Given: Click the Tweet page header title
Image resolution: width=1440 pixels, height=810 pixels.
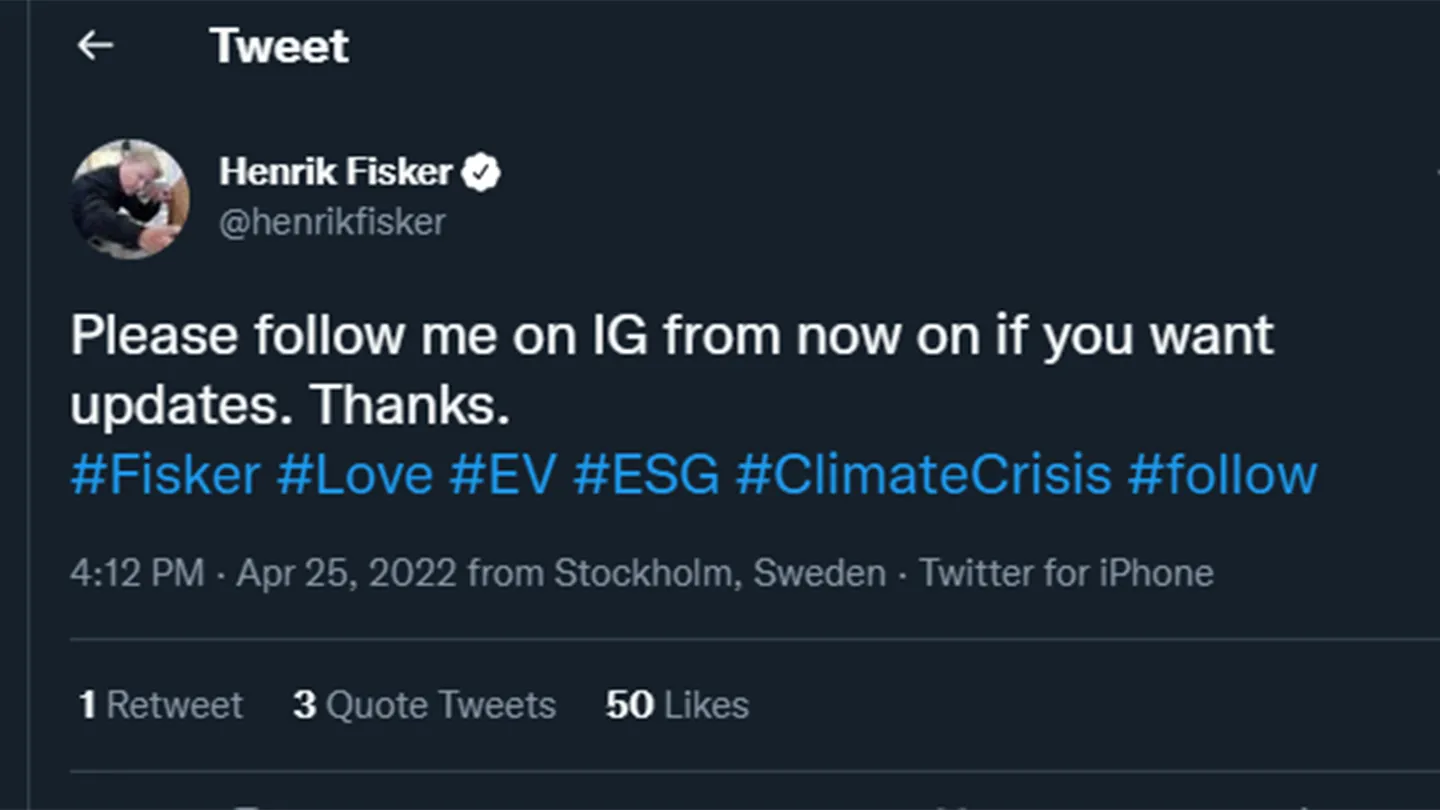Looking at the screenshot, I should 279,46.
